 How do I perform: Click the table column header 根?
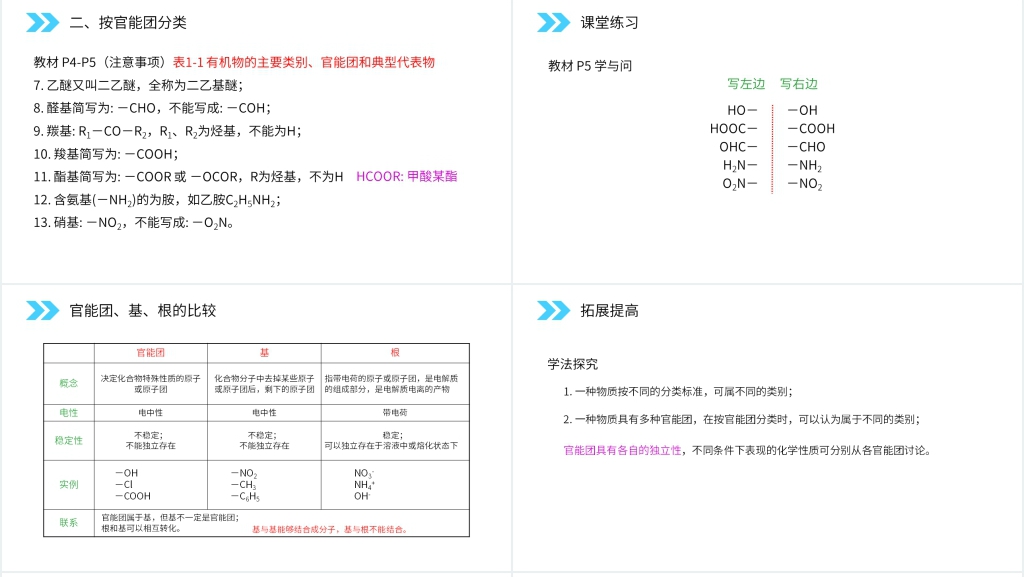click(395, 352)
